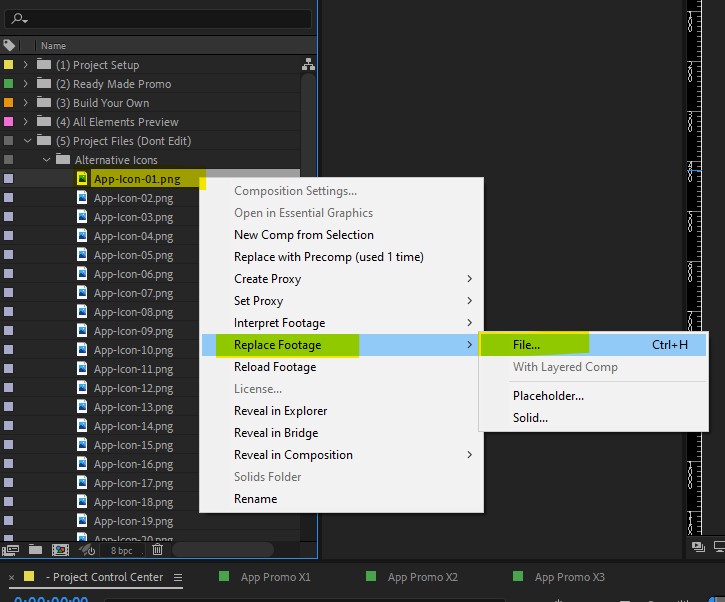
Task: Select New Comp from Selection menu item
Action: pos(303,235)
